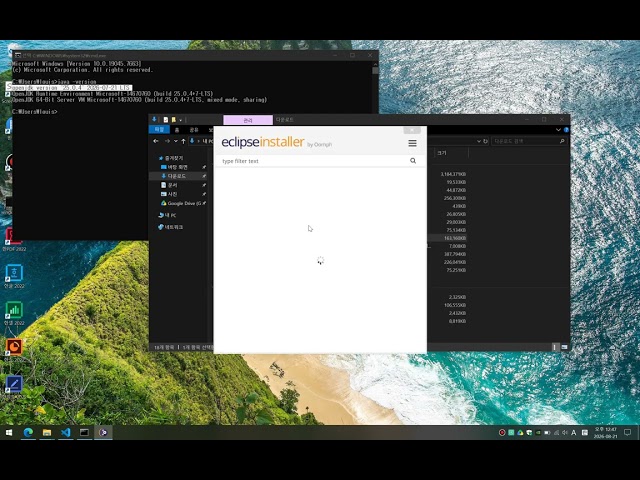Expand the Explorer ribbon with chevron
Viewport: 640px width, 480px height.
pos(558,130)
